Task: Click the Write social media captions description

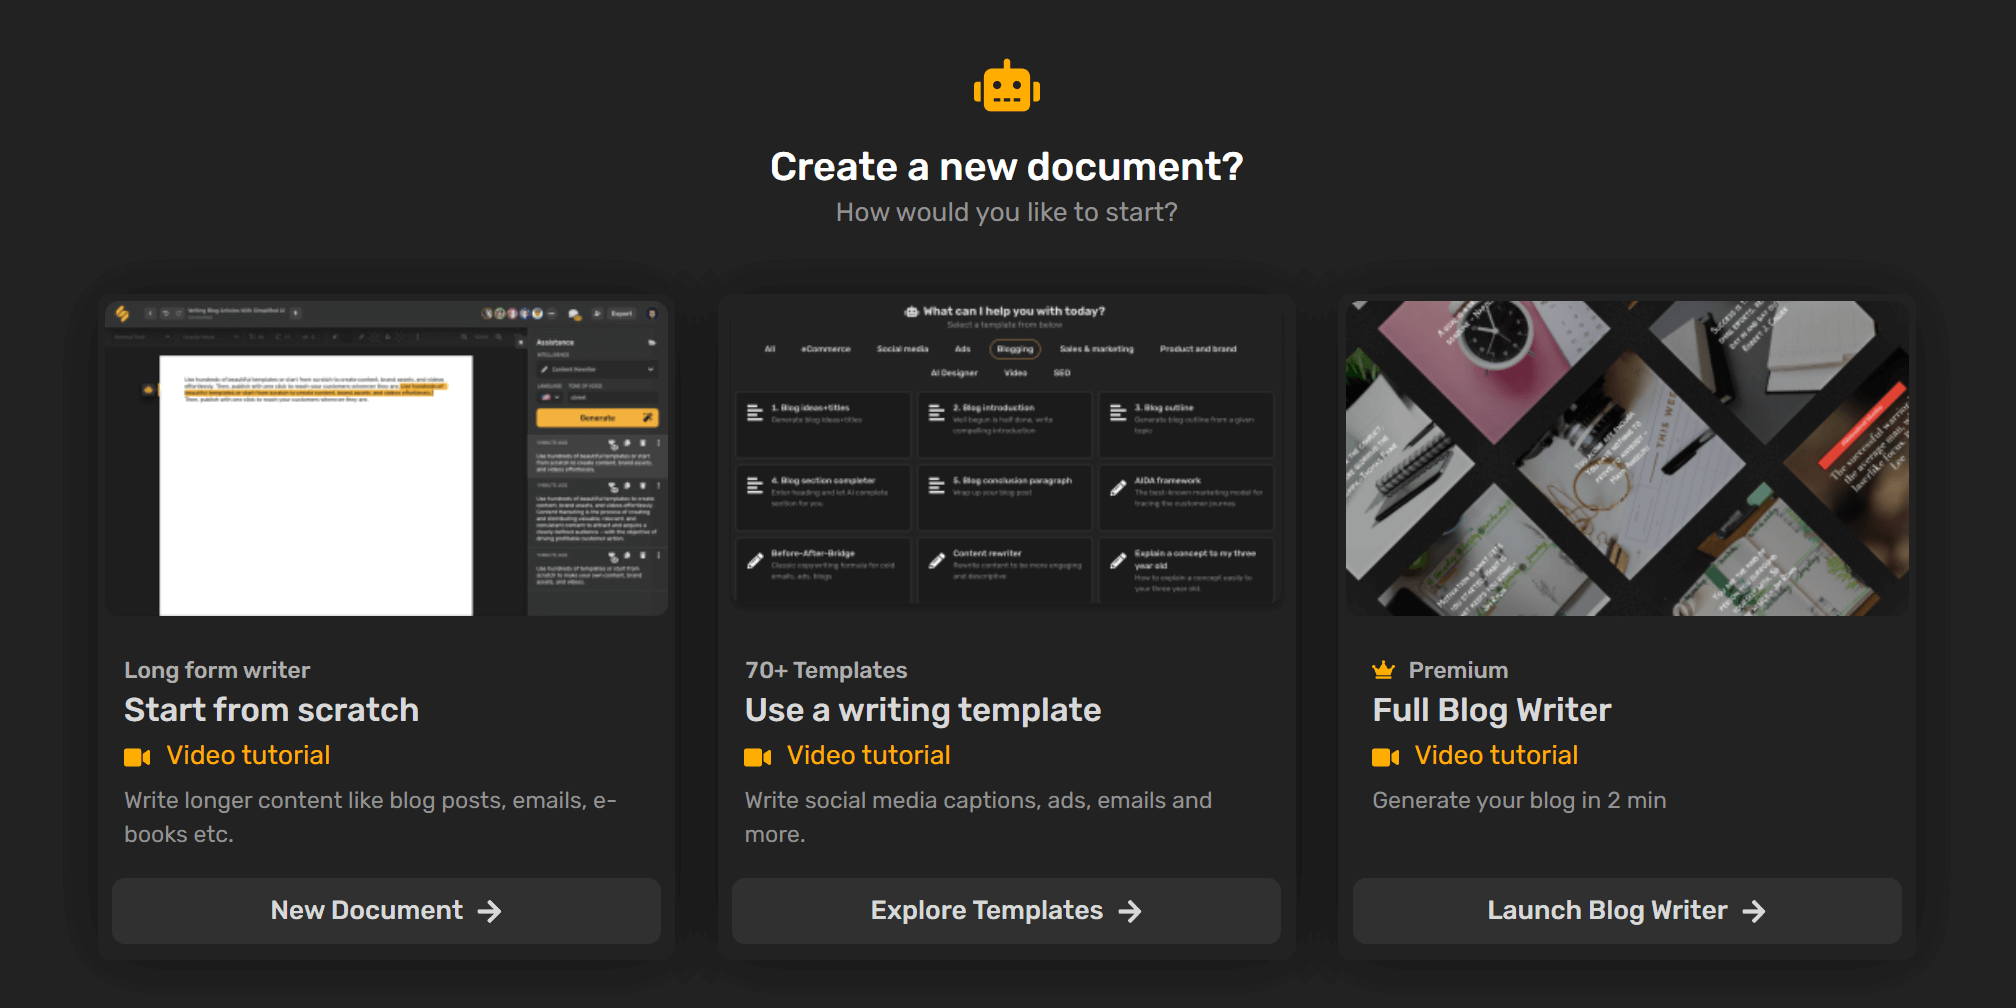Action: pos(978,817)
